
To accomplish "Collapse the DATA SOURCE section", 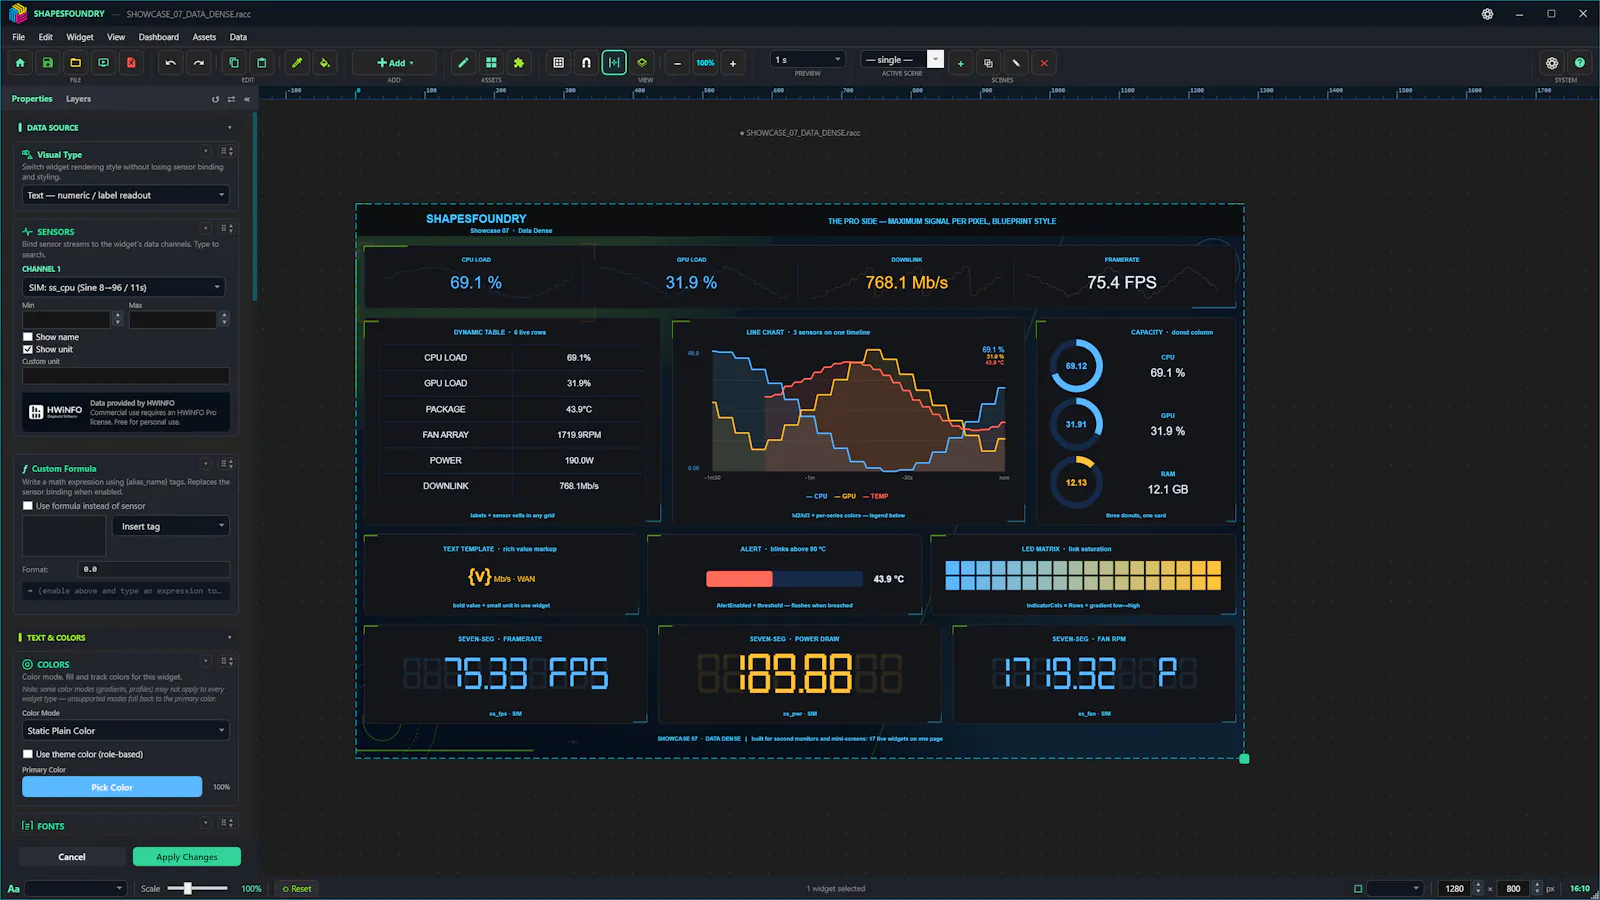I will [229, 128].
